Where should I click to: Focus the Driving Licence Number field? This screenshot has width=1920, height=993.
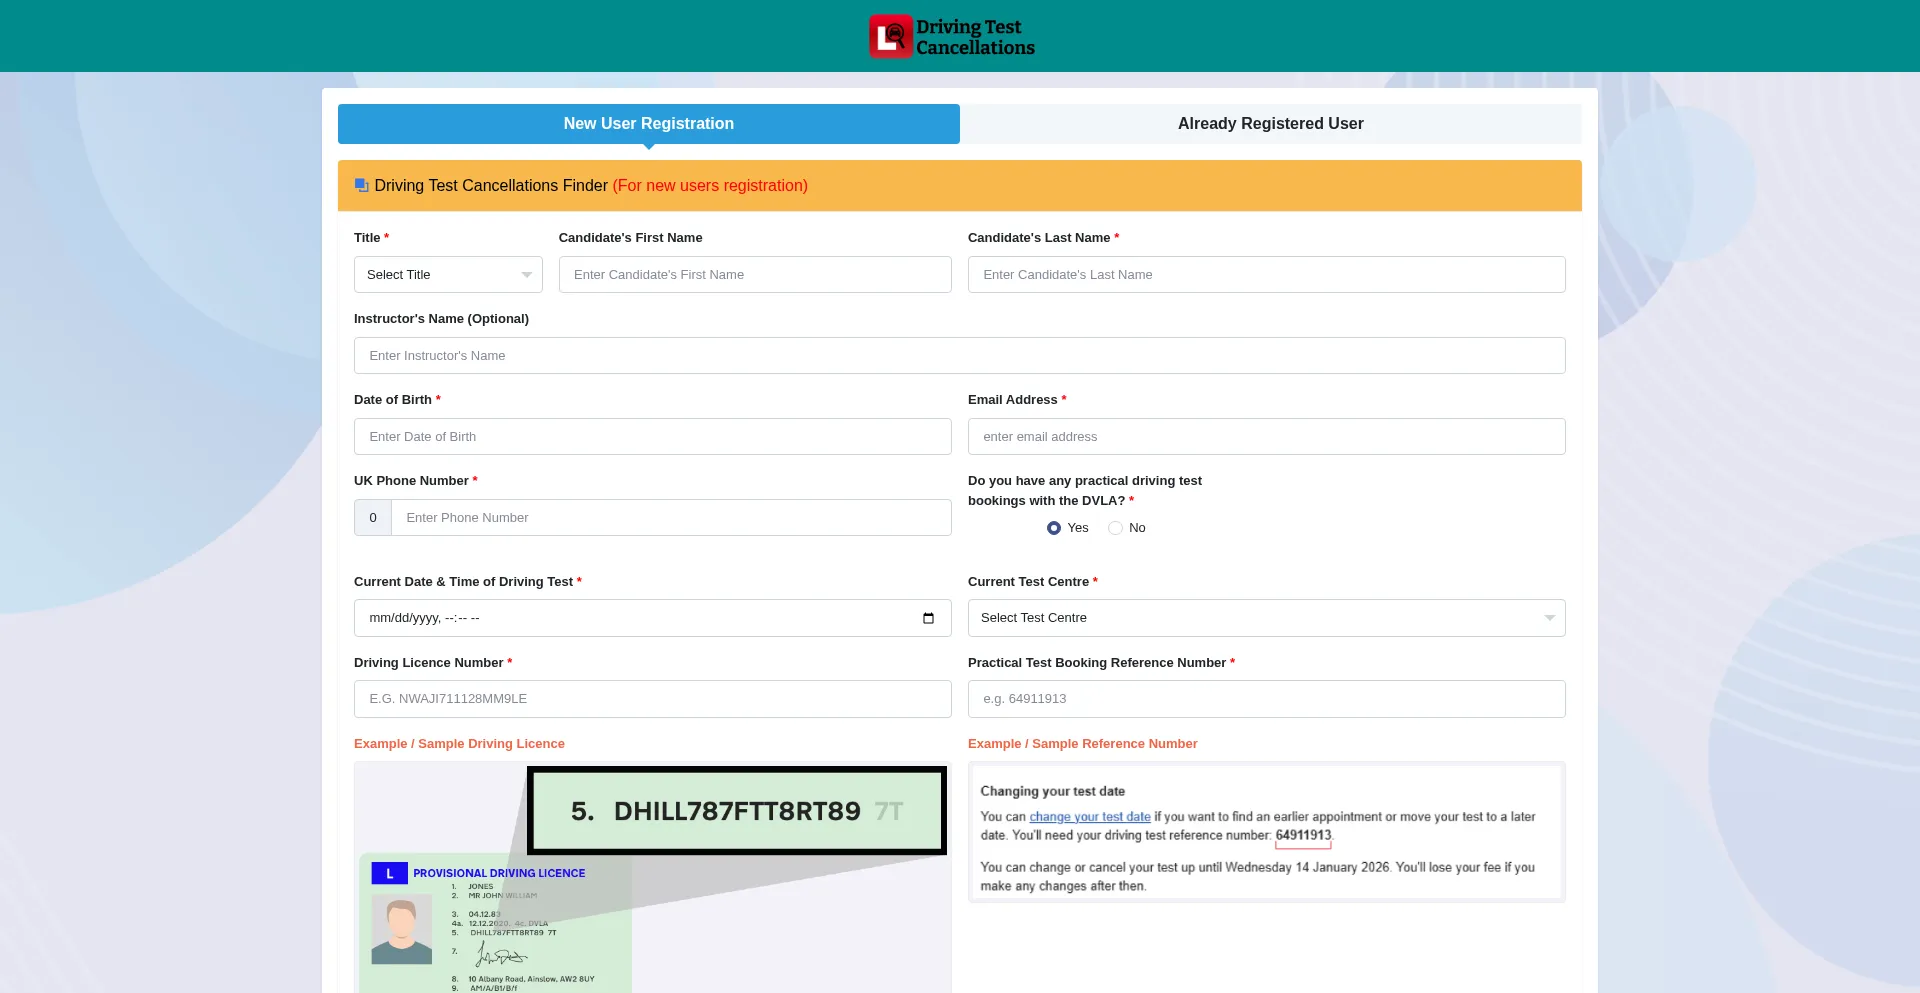click(x=653, y=699)
